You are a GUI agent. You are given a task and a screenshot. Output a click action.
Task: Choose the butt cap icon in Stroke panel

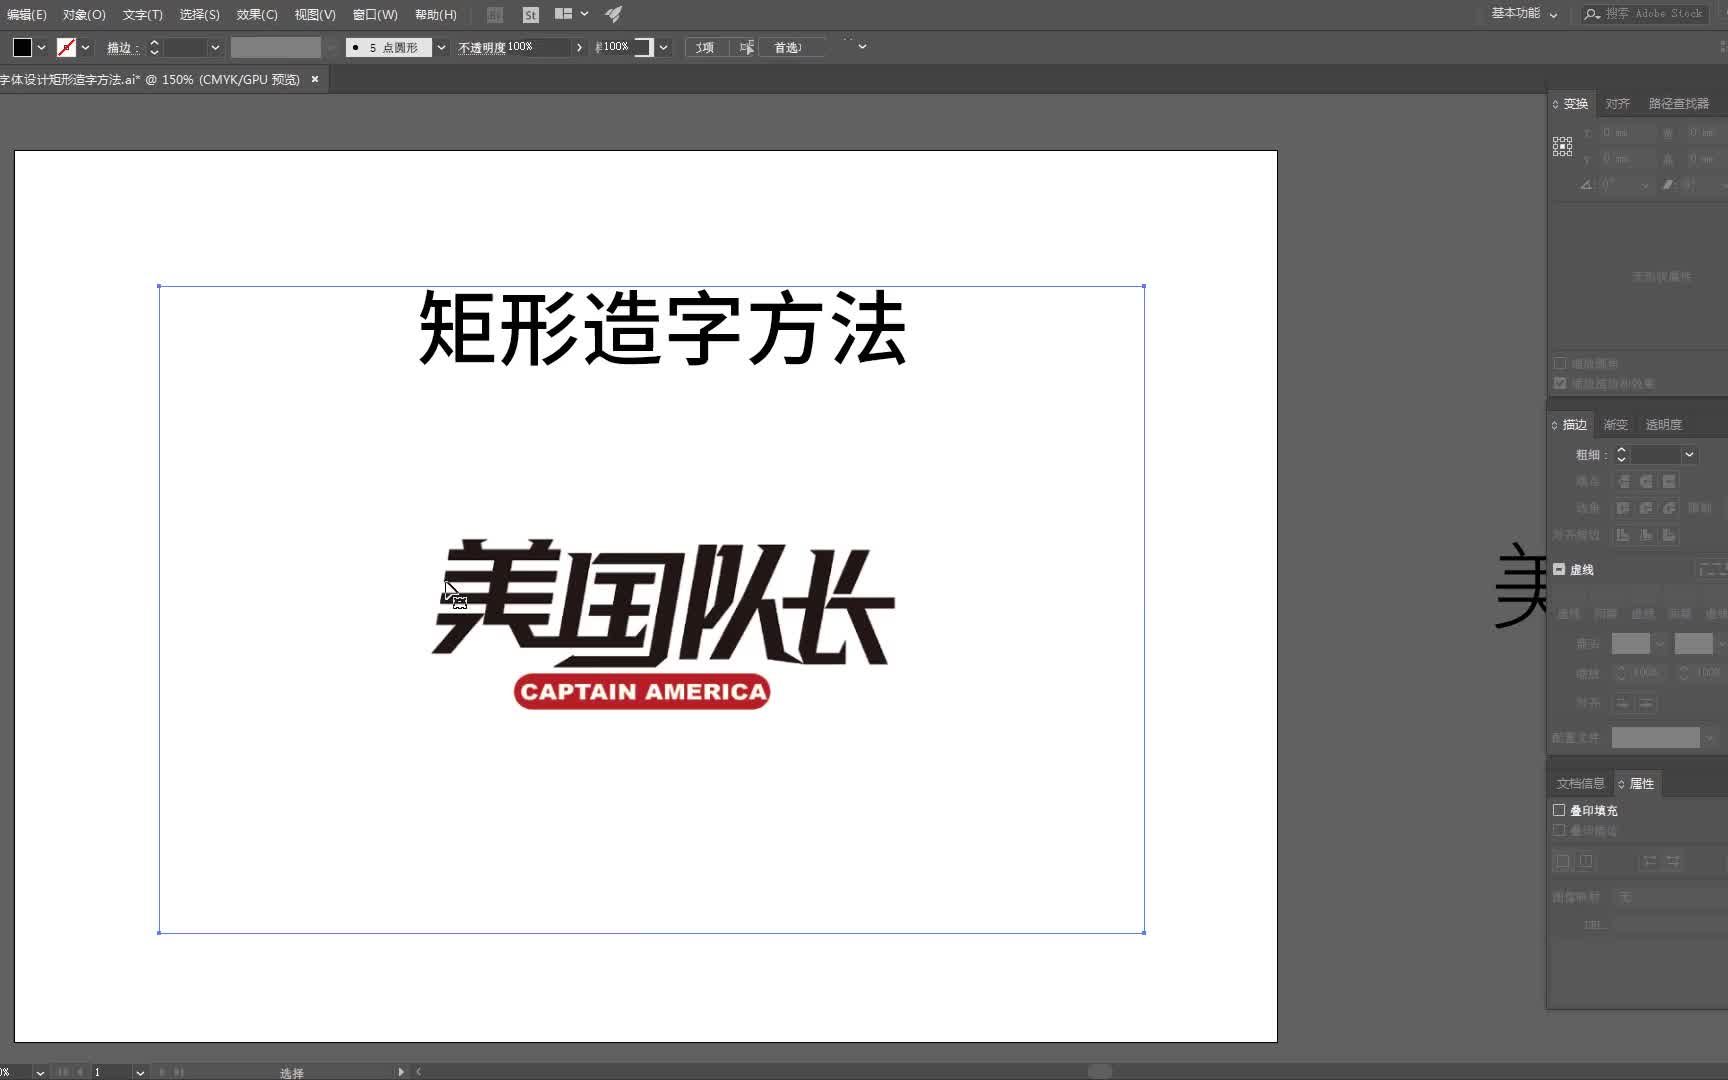click(1623, 482)
